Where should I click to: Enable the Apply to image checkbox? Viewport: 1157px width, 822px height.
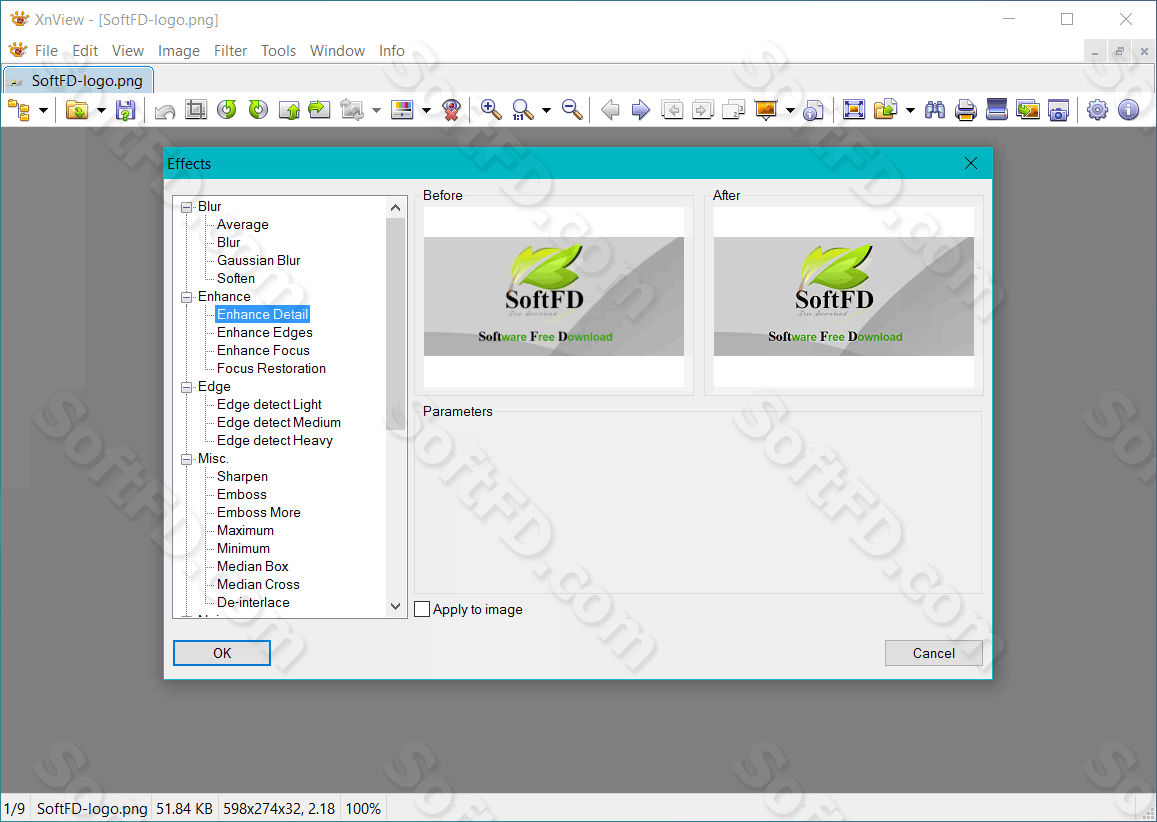tap(422, 609)
